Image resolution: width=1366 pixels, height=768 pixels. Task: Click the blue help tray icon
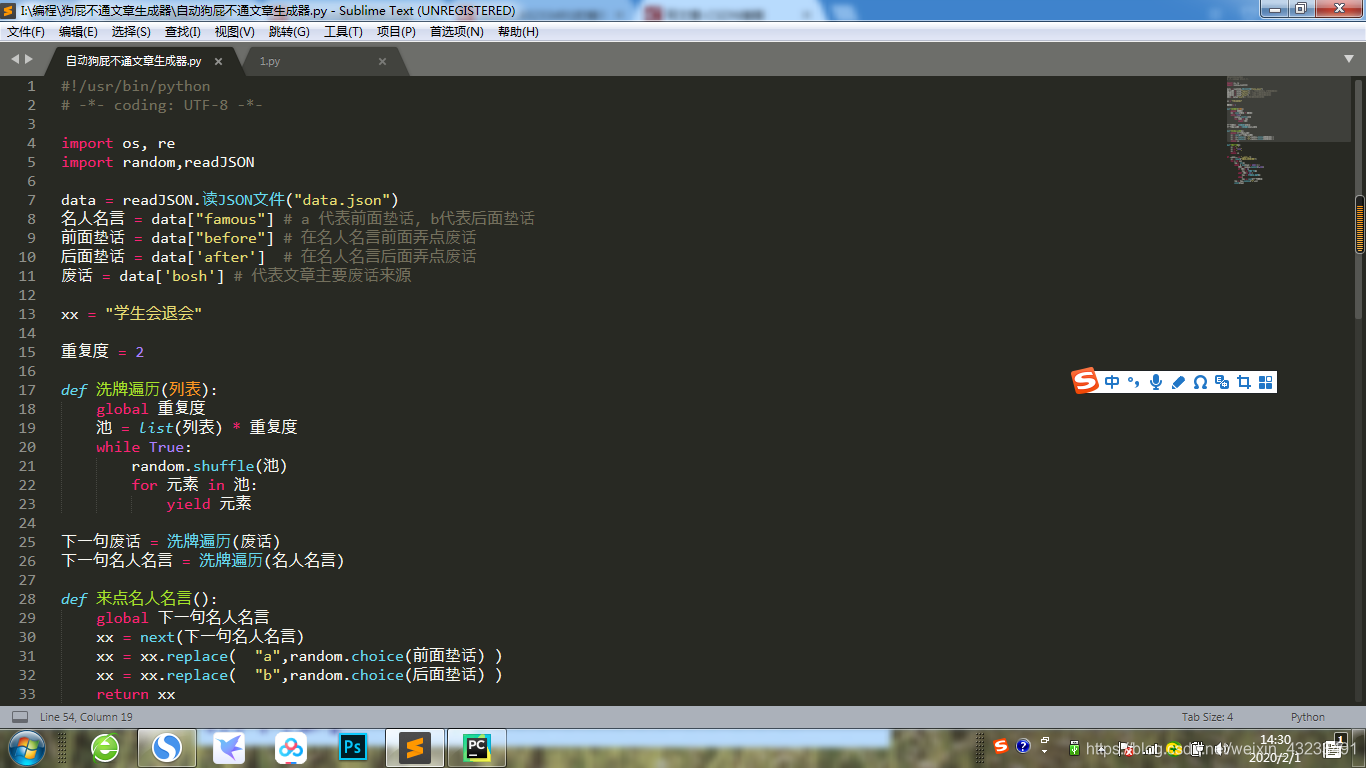pyautogui.click(x=1023, y=746)
